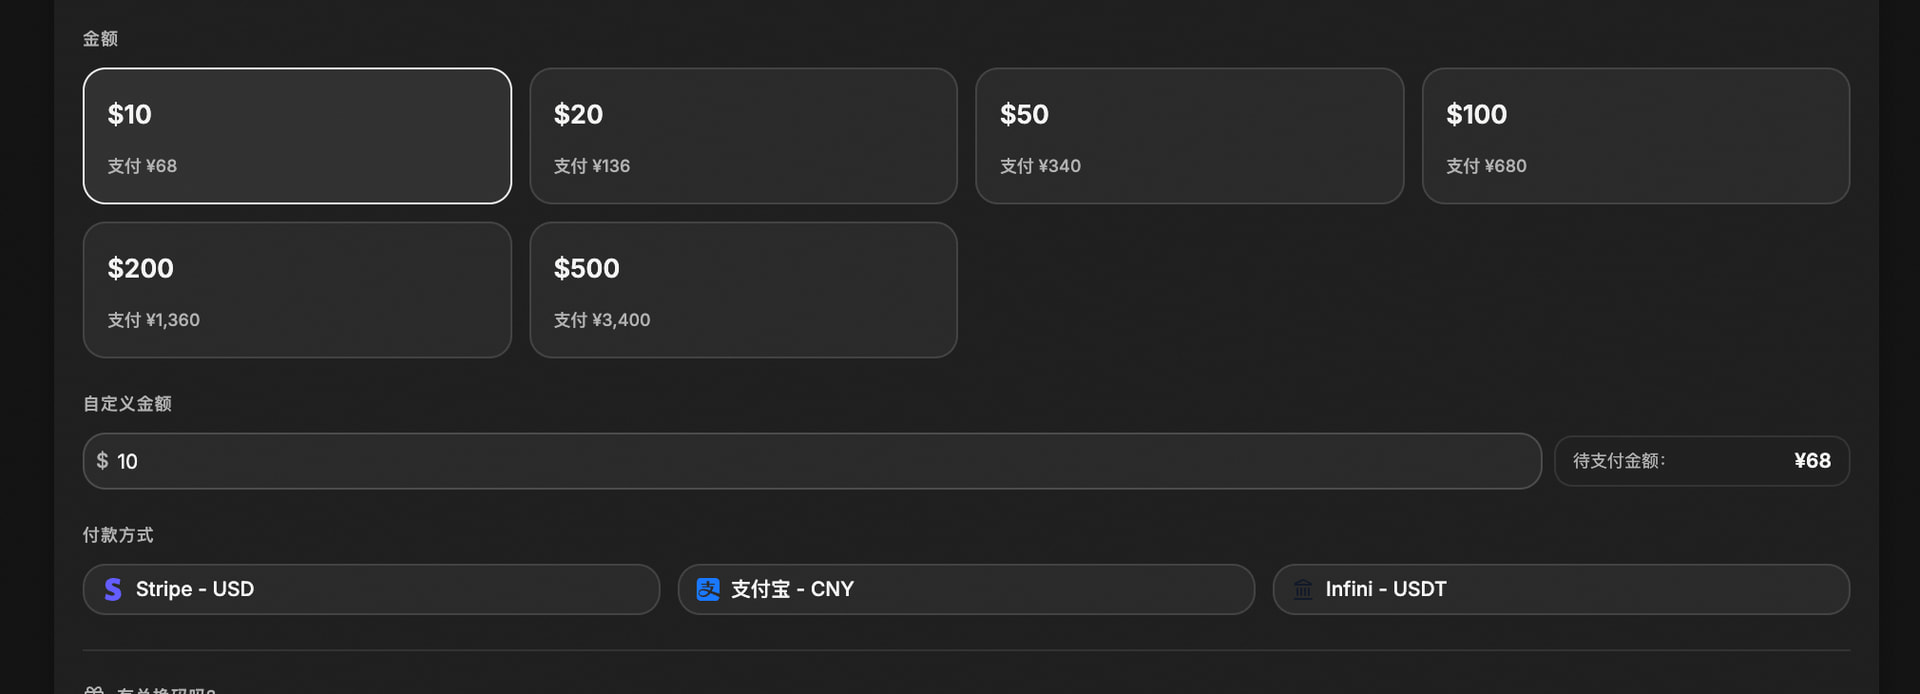Screen dimensions: 1920x694
Task: Select Infini - USDT payment method
Action: pos(1561,590)
